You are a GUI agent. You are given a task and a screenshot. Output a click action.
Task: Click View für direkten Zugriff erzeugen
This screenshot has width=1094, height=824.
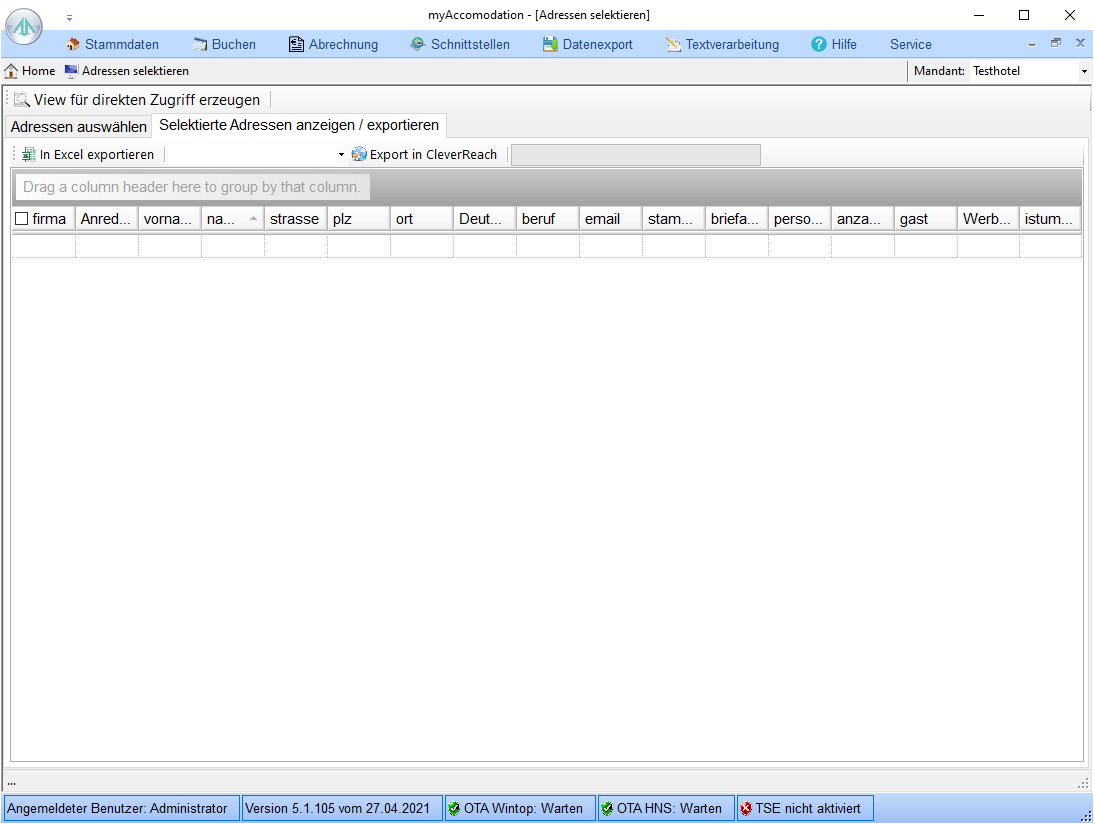[137, 100]
